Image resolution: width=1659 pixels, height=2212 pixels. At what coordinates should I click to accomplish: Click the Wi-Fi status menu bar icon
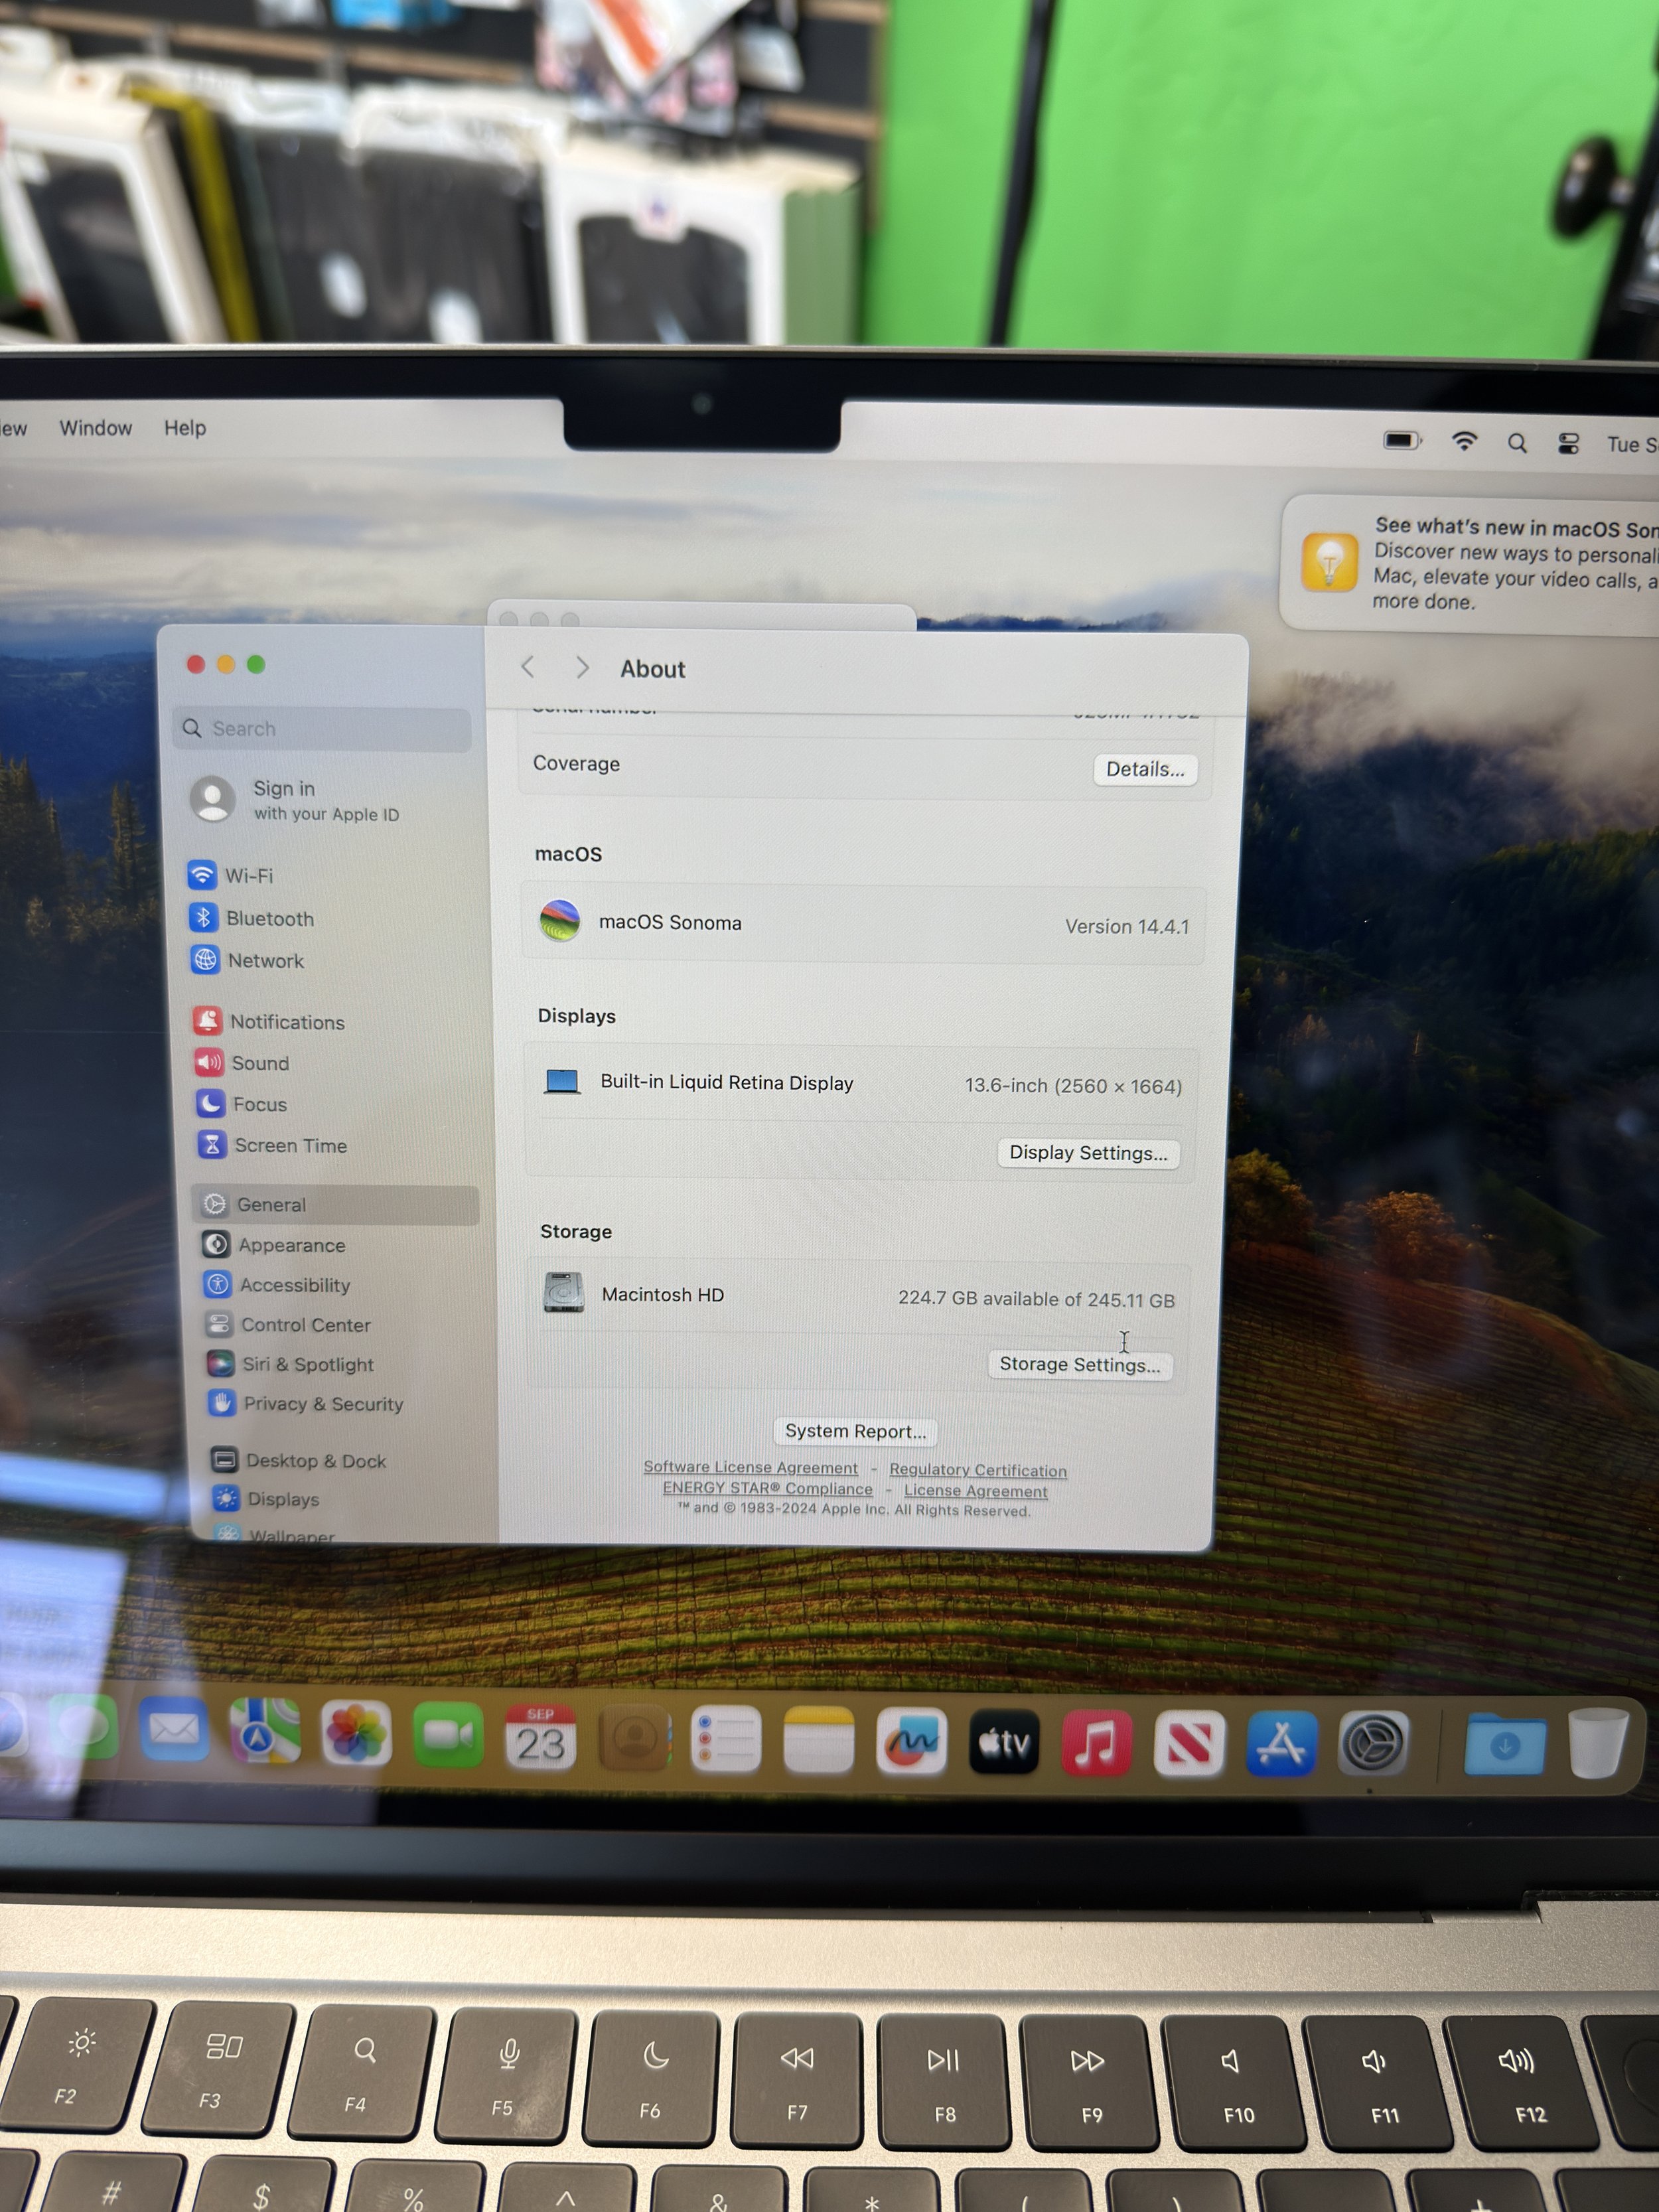coord(1464,441)
